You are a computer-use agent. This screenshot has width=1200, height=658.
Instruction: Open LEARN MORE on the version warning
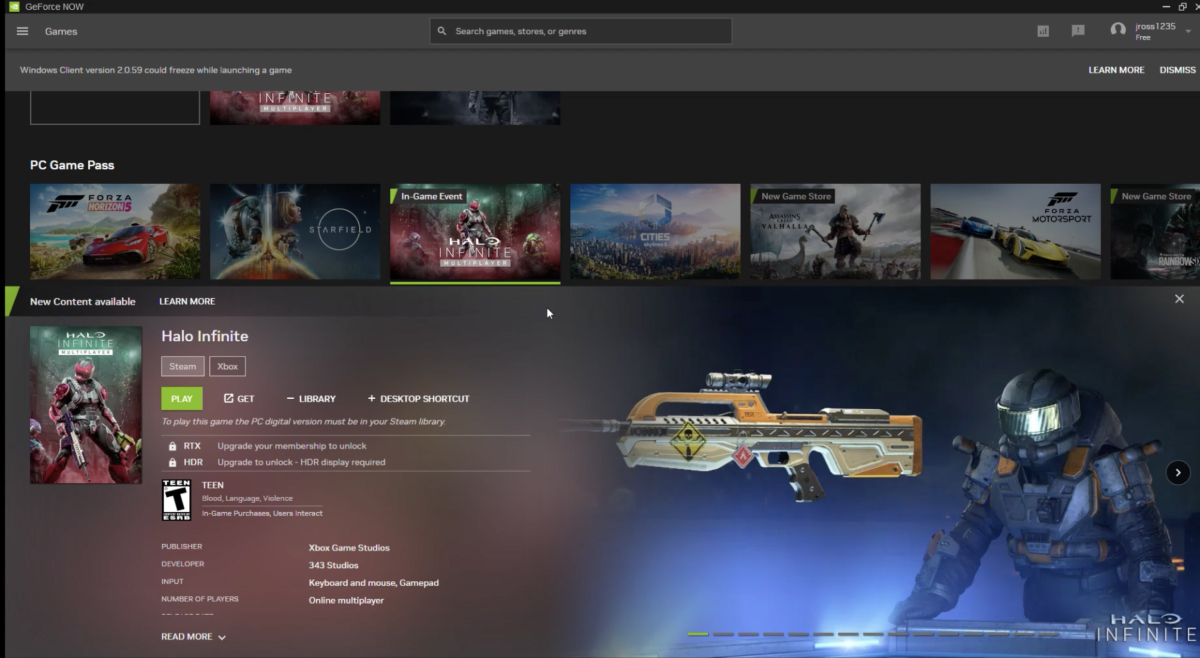click(x=1116, y=70)
